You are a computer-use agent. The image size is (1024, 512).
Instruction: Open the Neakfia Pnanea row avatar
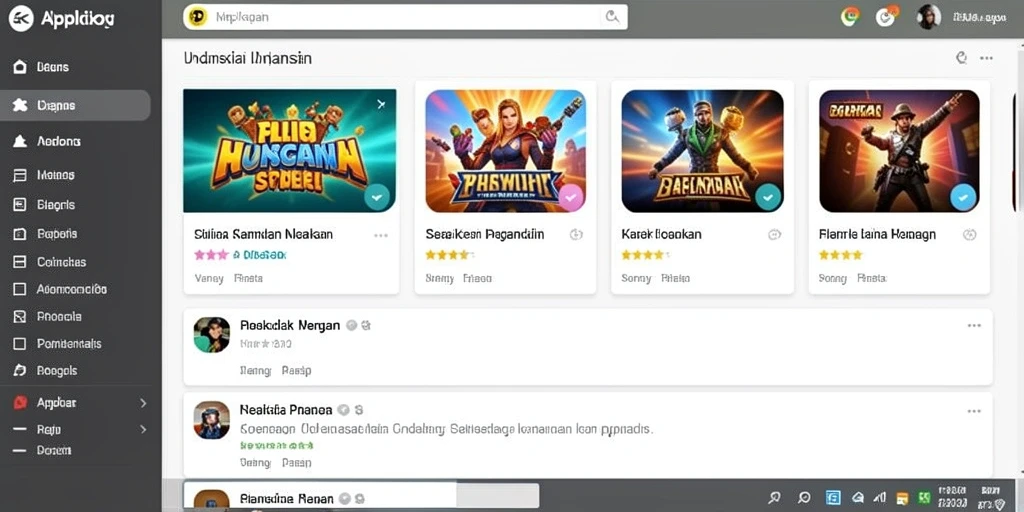tap(212, 420)
